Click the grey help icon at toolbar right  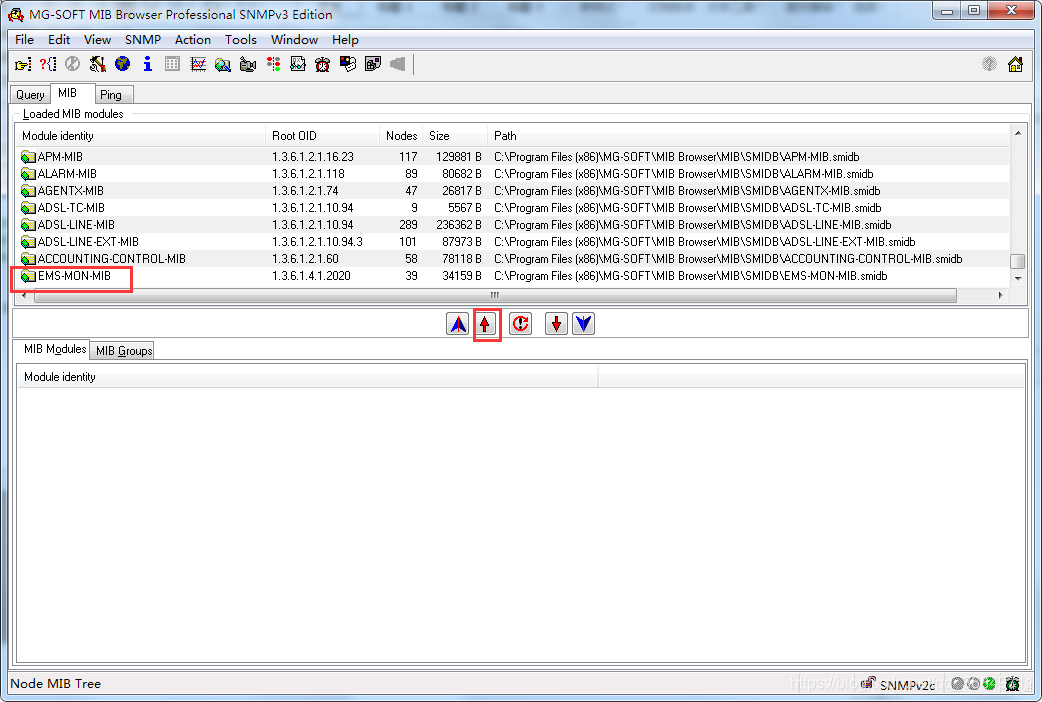990,64
